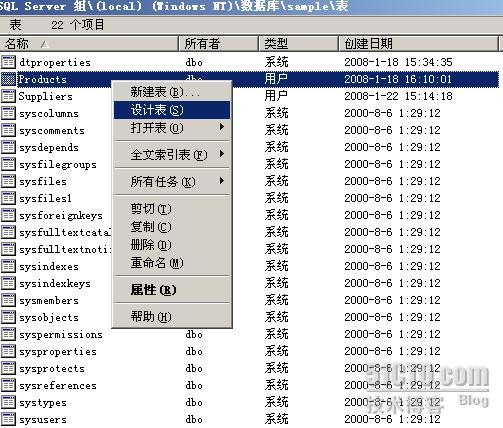Viewport: 503px width, 428px height.
Task: Choose 剪切(T) from the context menu
Action: pos(172,209)
